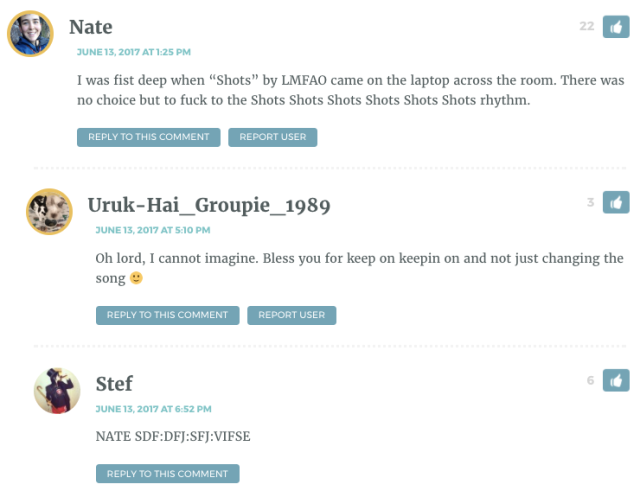The image size is (640, 497).
Task: Open Uruk-Hai_Groupie_1989's avatar picture
Action: (x=49, y=212)
